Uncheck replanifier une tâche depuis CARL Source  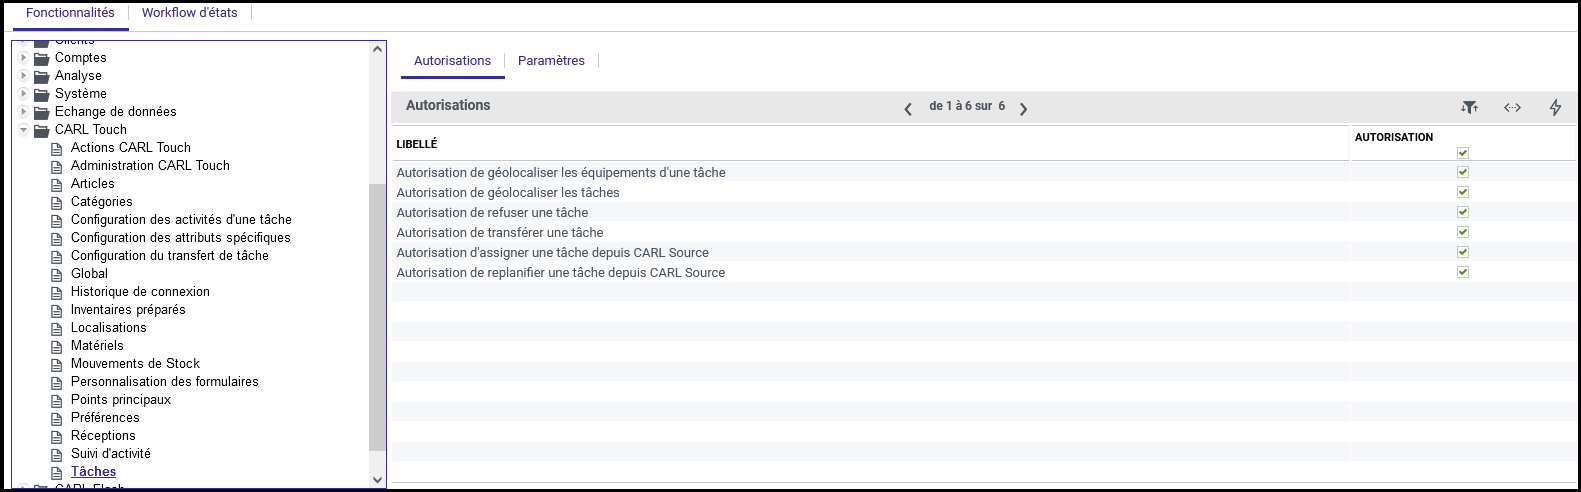1463,272
